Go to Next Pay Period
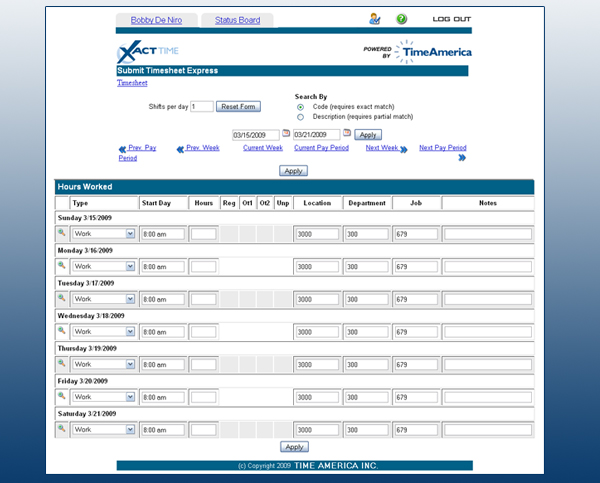The image size is (600, 483). point(443,148)
